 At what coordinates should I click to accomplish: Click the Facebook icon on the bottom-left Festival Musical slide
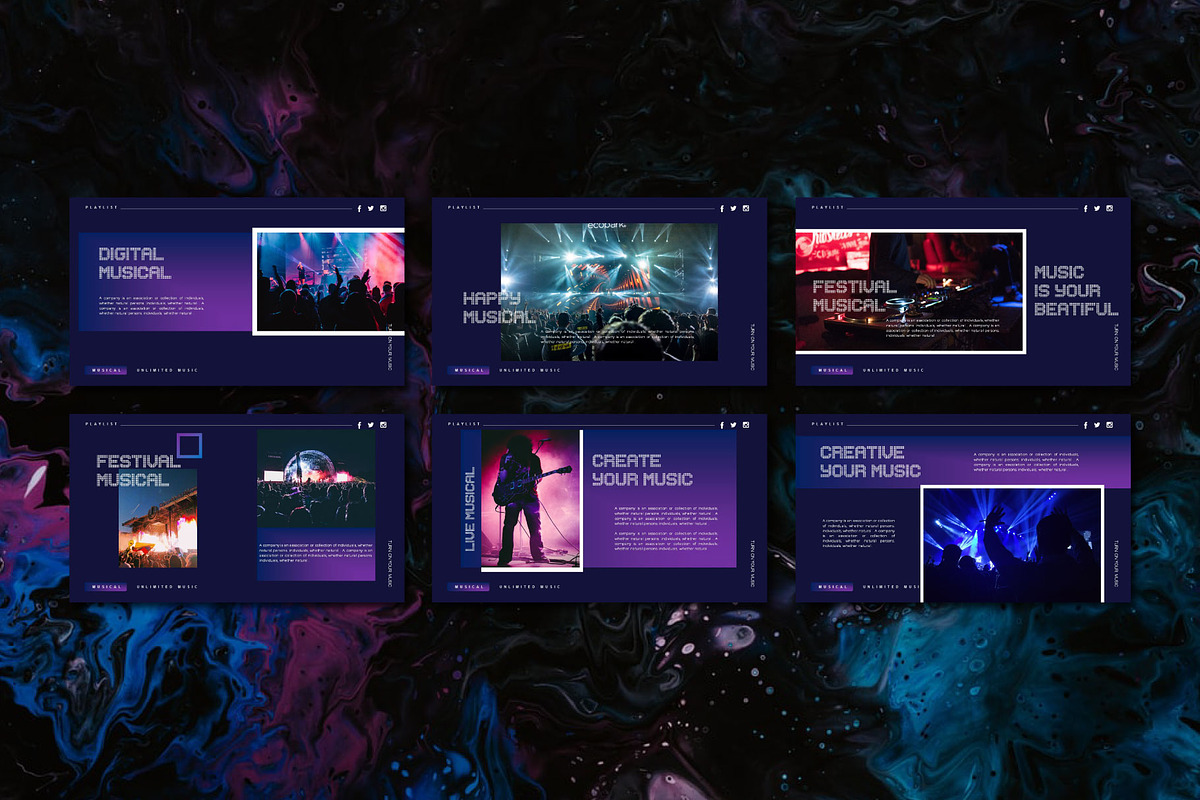359,425
